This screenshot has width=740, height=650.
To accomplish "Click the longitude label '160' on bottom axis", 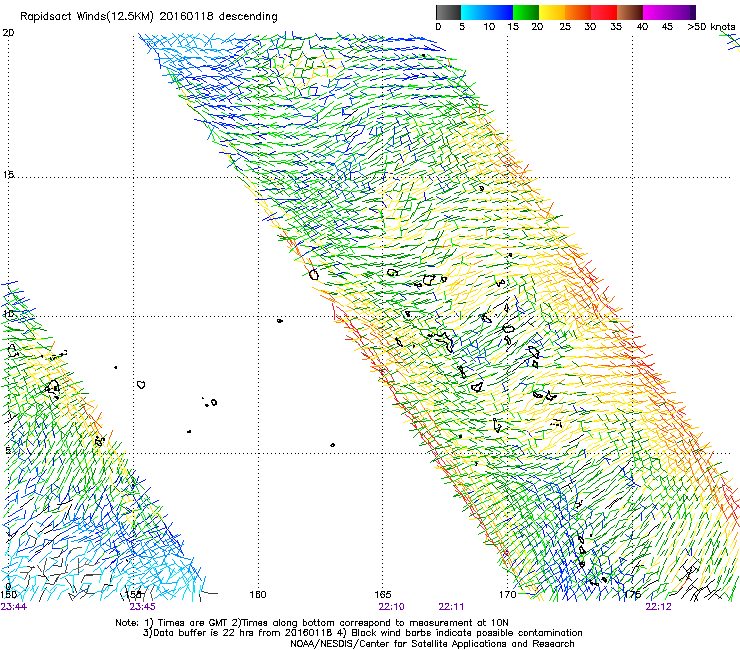I will 258,594.
